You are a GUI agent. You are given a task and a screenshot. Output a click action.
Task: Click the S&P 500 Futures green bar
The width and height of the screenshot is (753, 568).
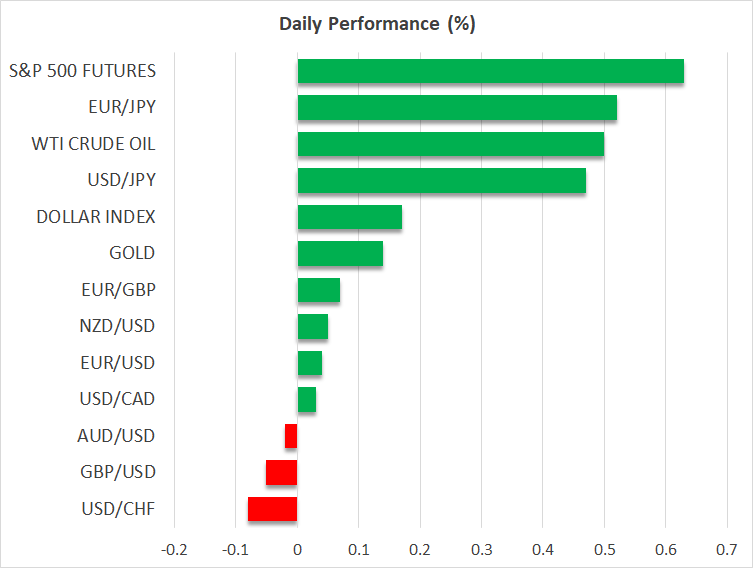coord(490,72)
